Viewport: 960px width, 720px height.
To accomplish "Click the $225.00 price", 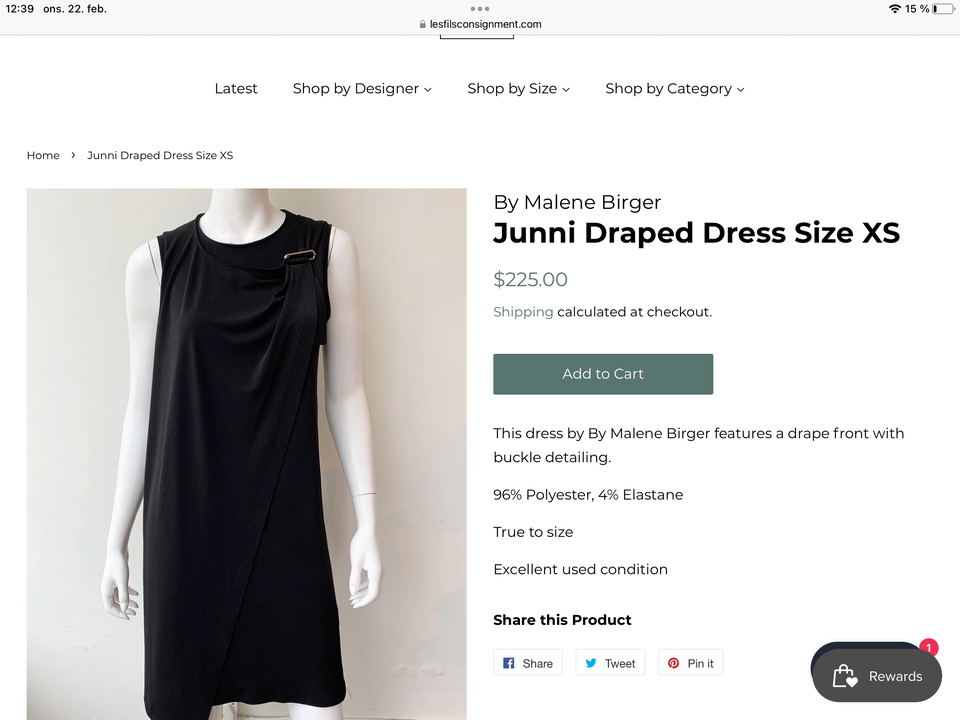I will (x=530, y=279).
